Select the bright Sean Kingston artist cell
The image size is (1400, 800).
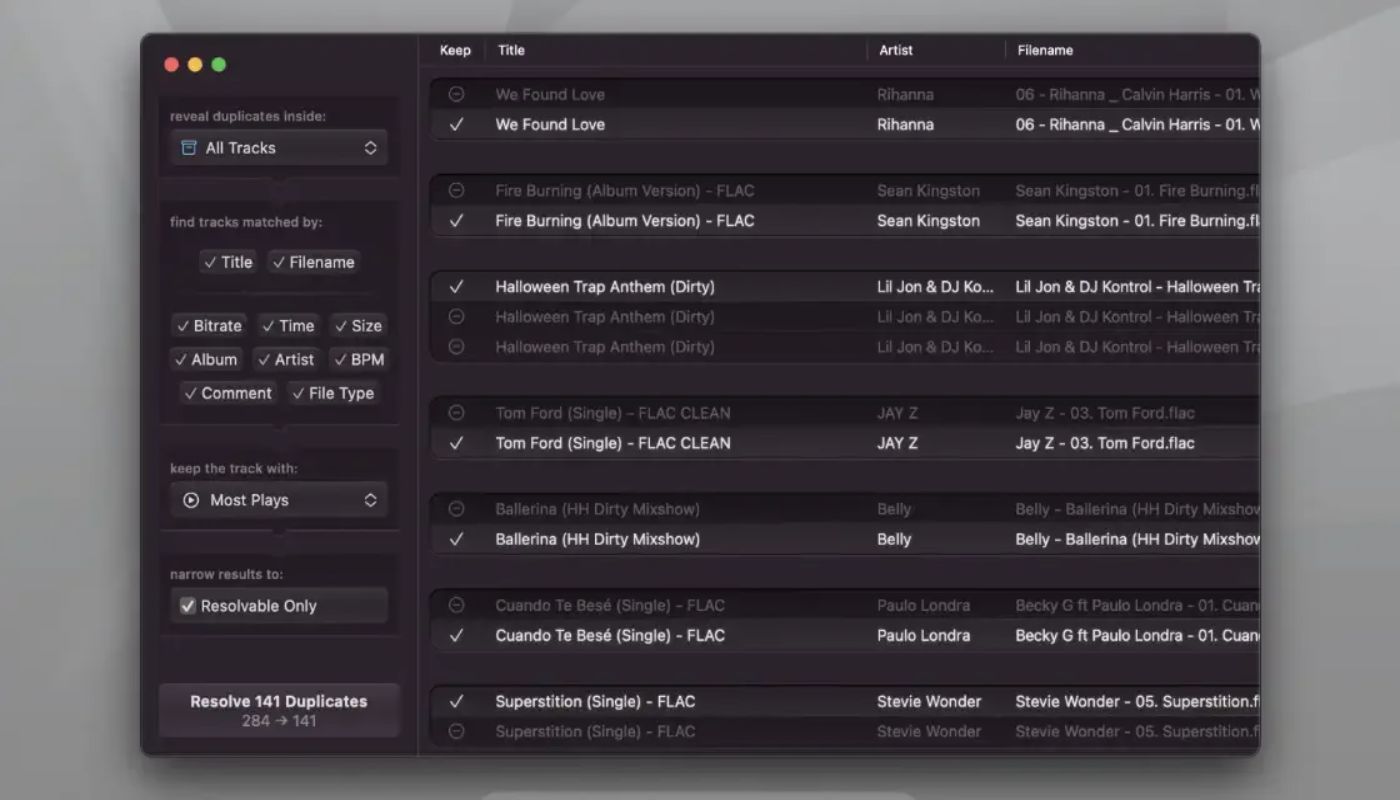pyautogui.click(x=928, y=221)
